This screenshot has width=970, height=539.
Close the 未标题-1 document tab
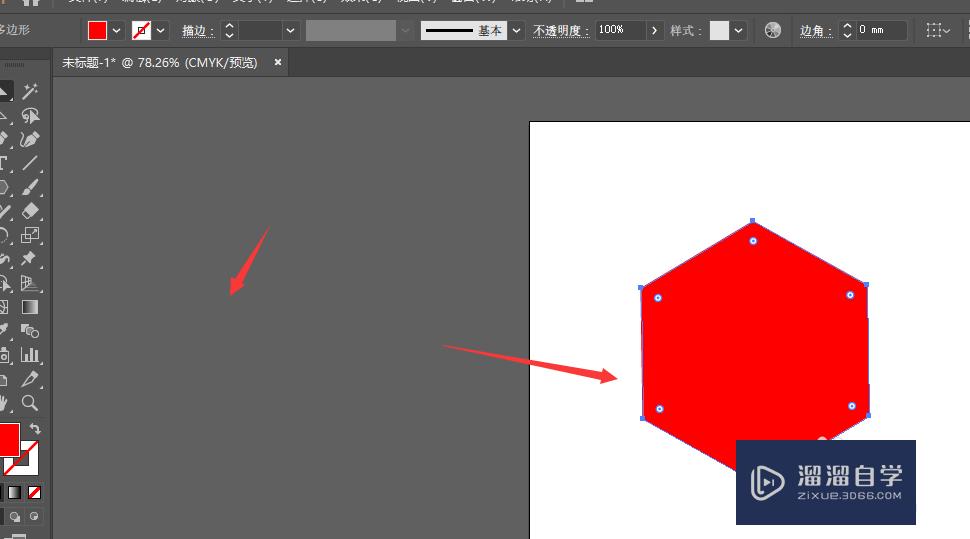point(278,62)
